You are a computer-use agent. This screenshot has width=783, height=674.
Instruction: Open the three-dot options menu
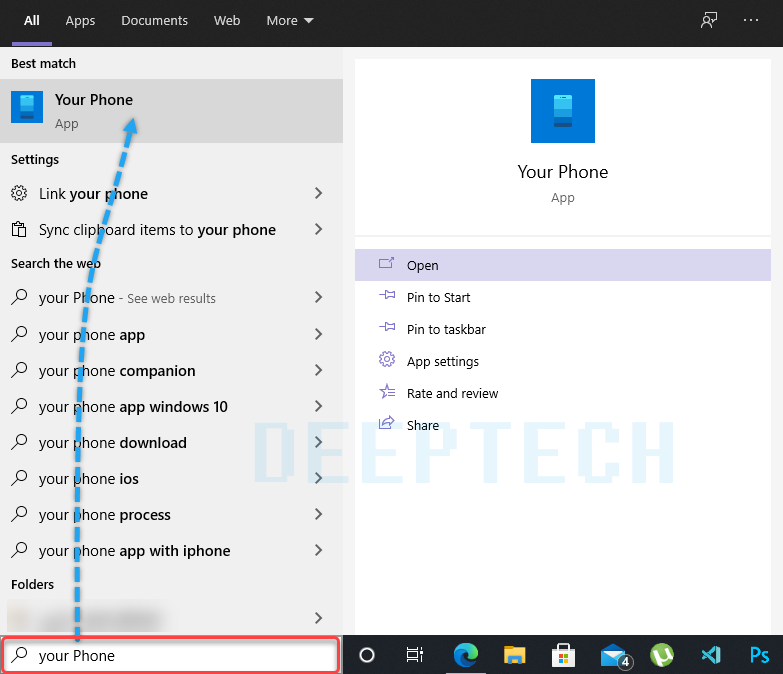pos(751,20)
